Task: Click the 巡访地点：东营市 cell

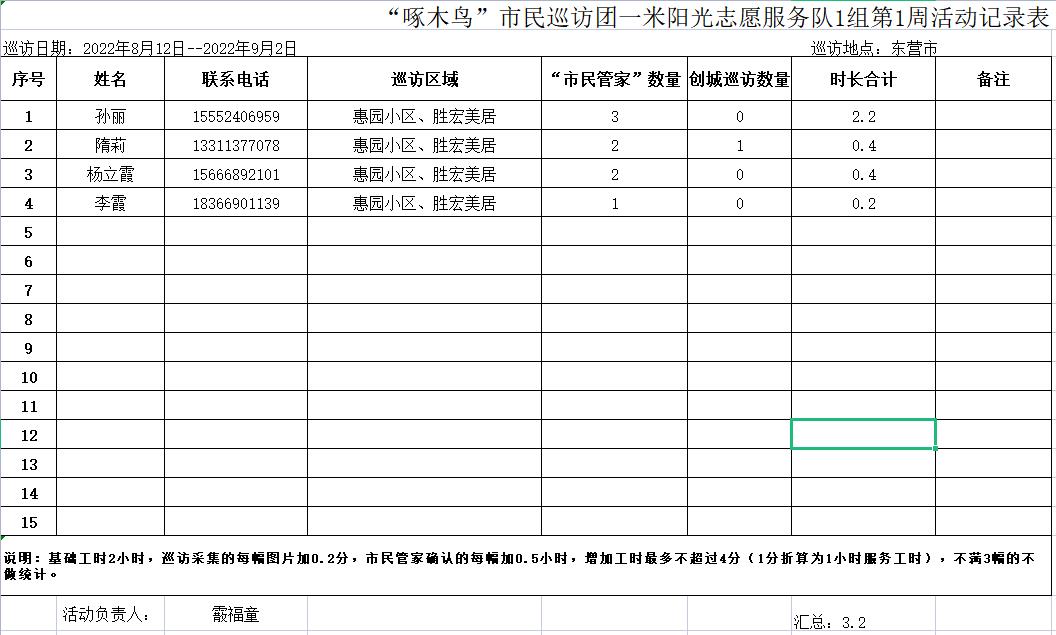Action: click(x=874, y=48)
